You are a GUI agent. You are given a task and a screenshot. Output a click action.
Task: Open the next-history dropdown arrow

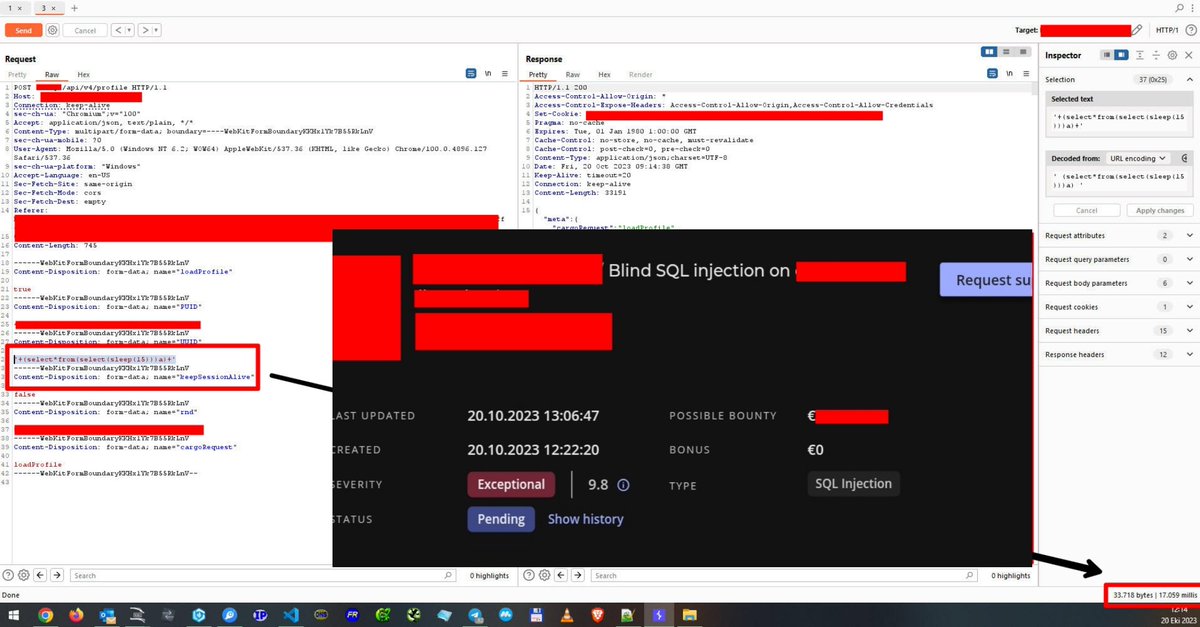157,31
